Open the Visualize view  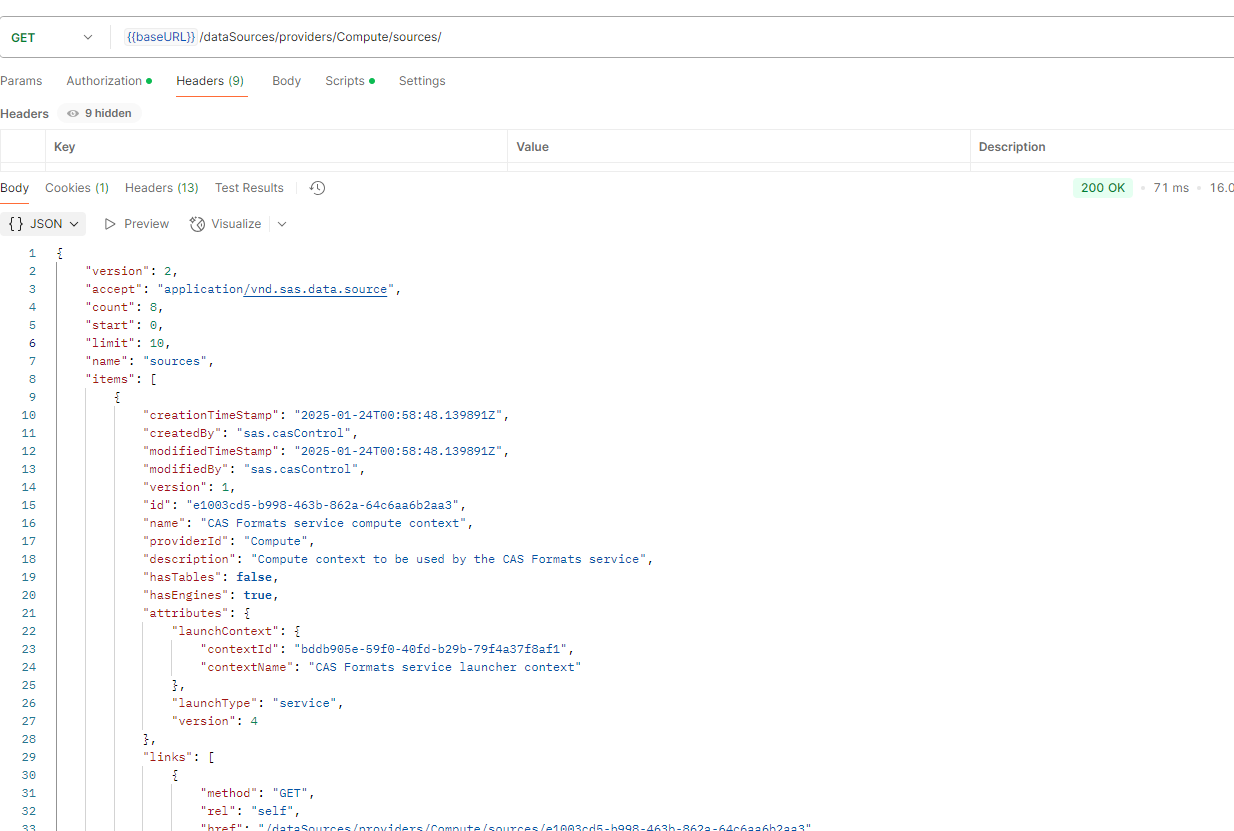pos(225,223)
